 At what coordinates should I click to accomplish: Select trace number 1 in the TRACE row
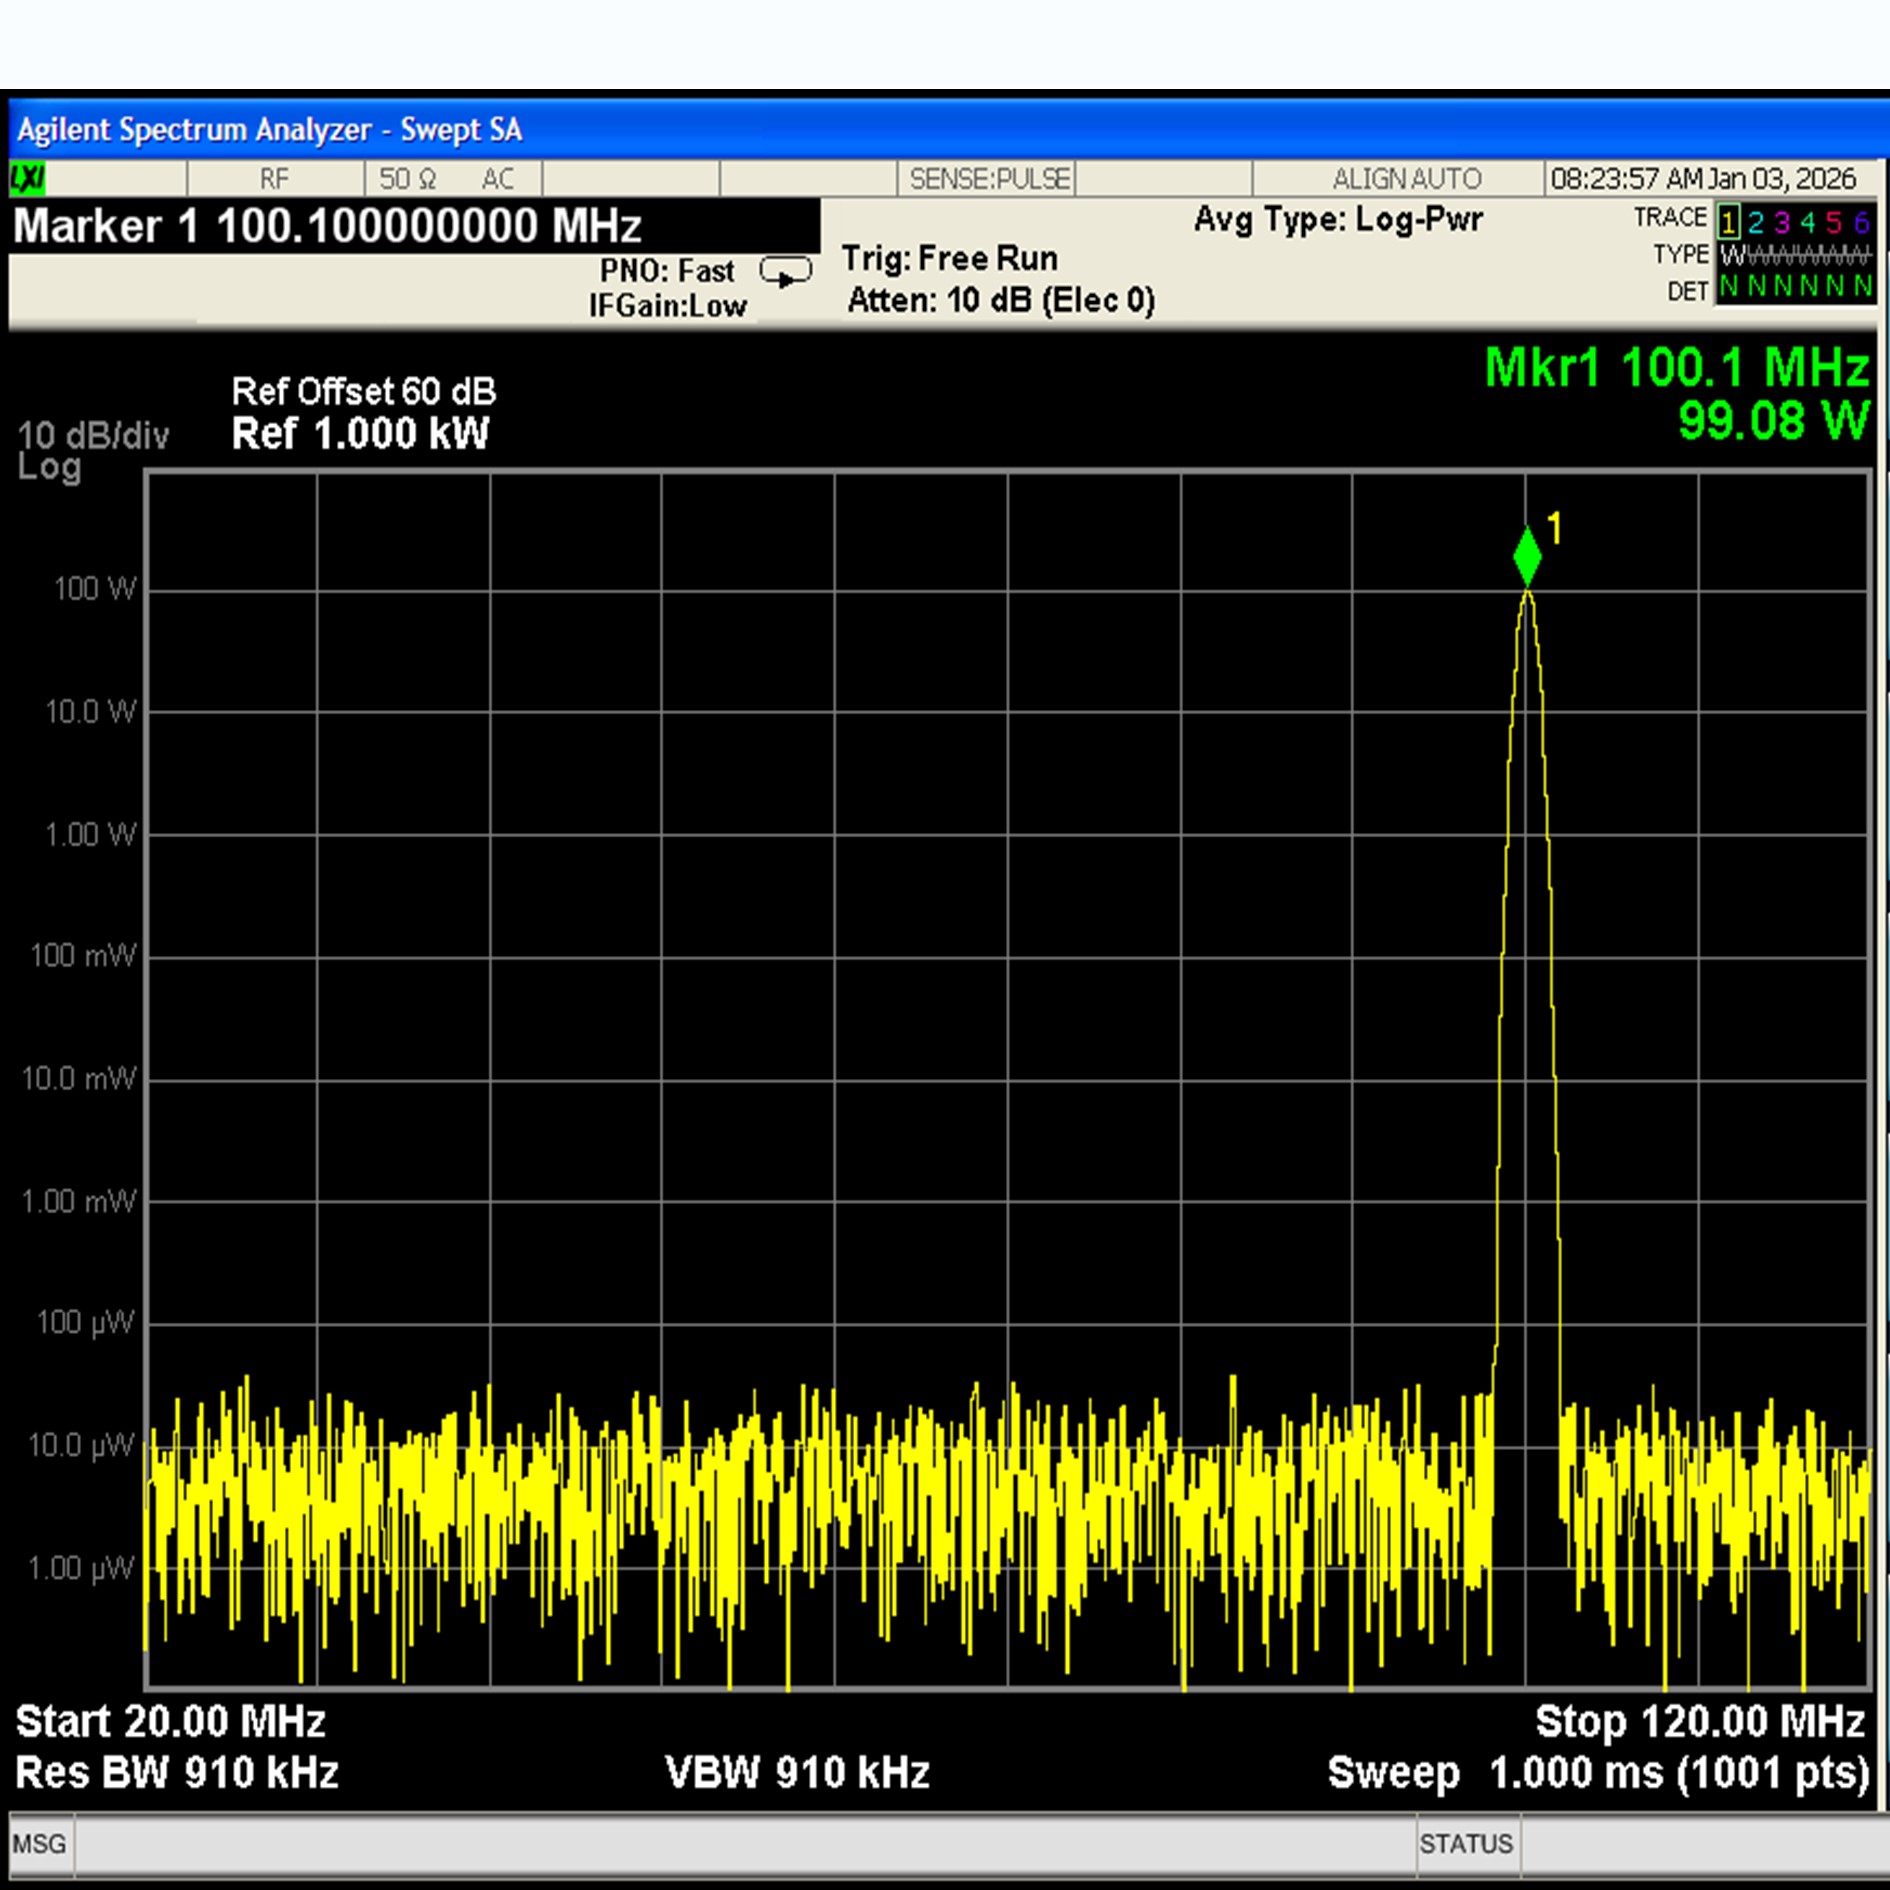tap(1729, 221)
